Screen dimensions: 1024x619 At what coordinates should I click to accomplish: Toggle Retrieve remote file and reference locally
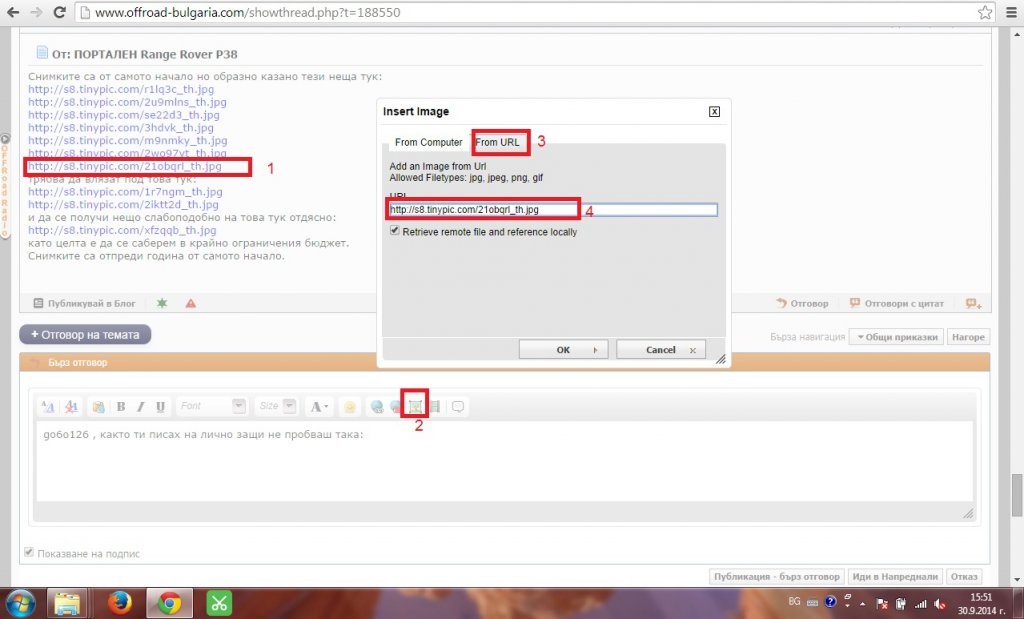tap(394, 231)
